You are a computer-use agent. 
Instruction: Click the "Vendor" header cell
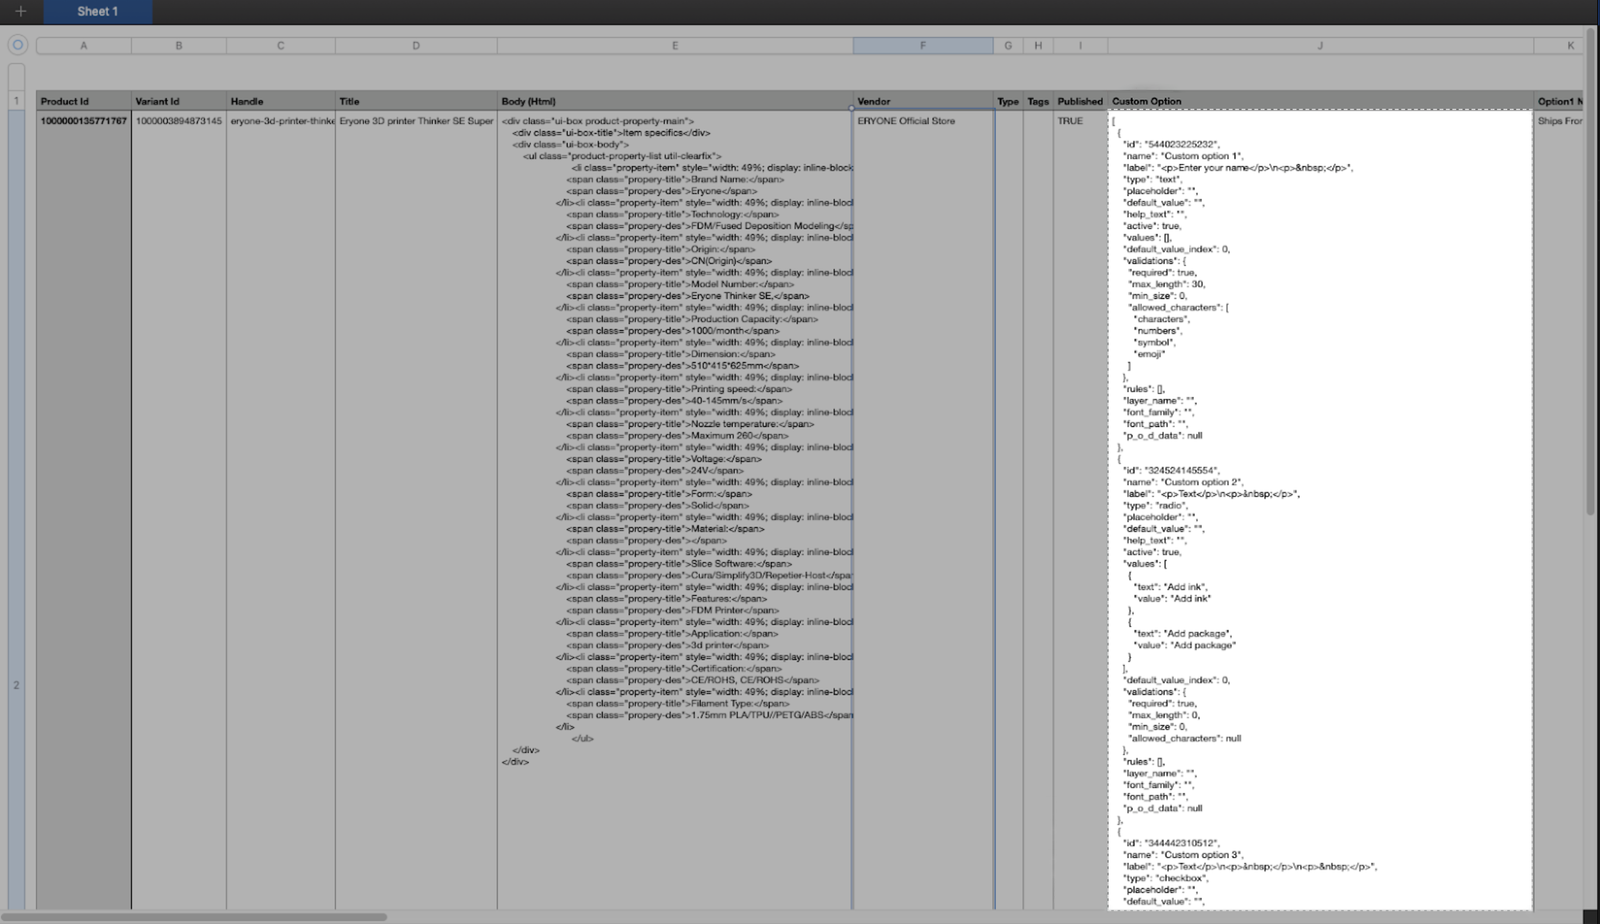[x=923, y=101]
